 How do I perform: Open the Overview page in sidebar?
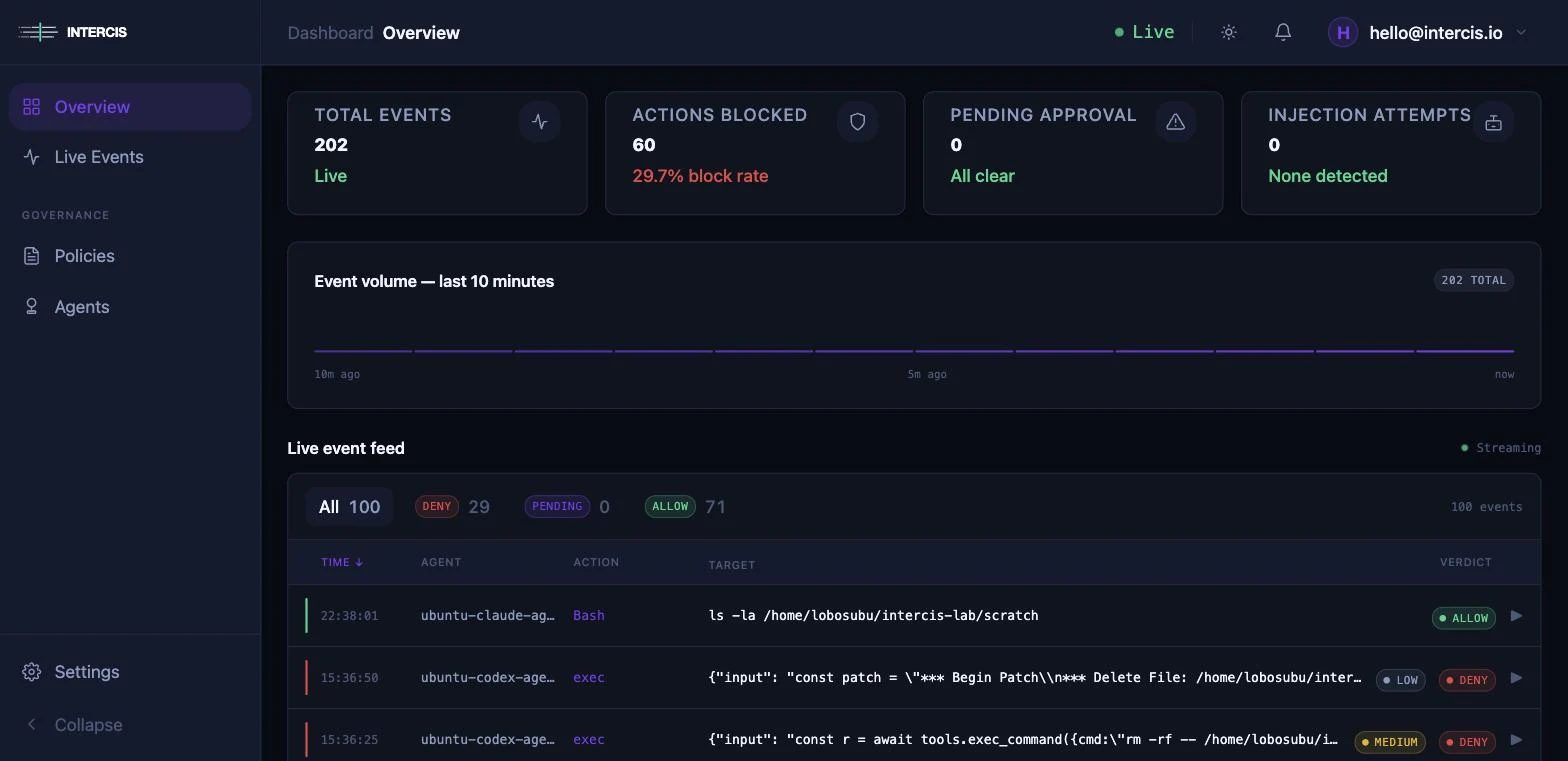coord(130,107)
